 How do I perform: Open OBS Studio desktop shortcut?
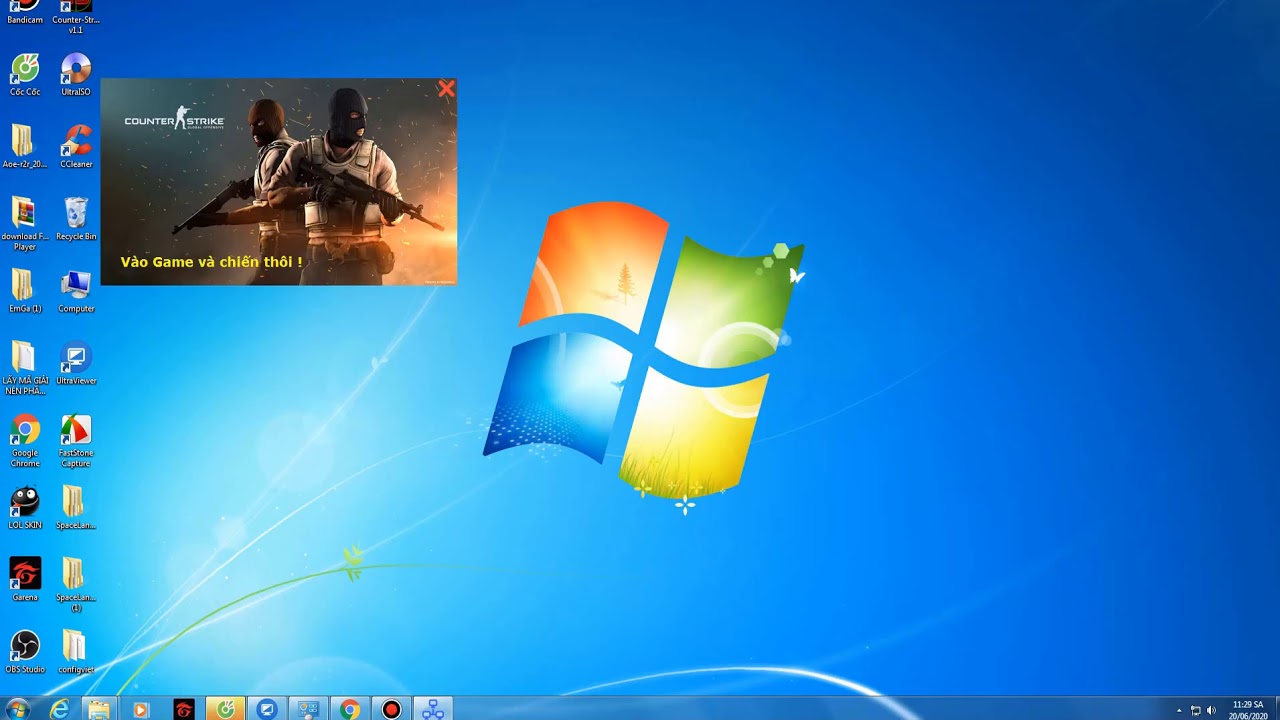(25, 648)
